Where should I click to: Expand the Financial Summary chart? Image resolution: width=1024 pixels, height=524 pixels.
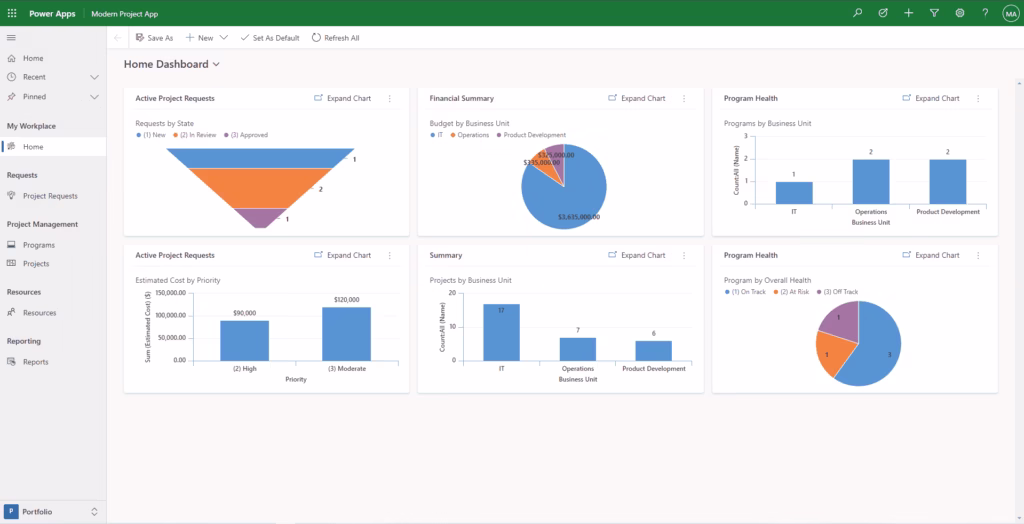click(636, 99)
